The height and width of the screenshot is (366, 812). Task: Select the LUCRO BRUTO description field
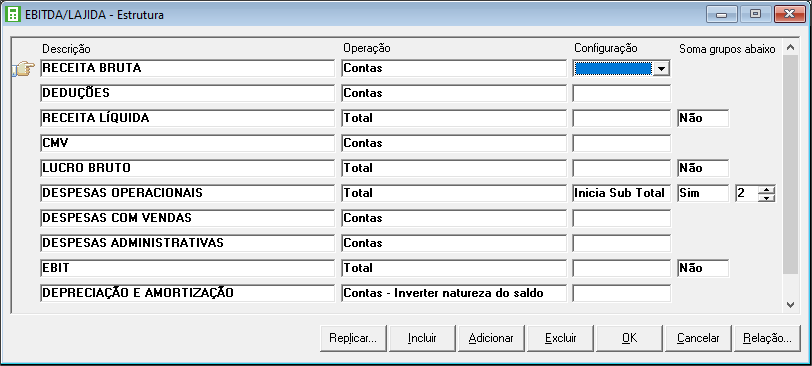click(187, 168)
